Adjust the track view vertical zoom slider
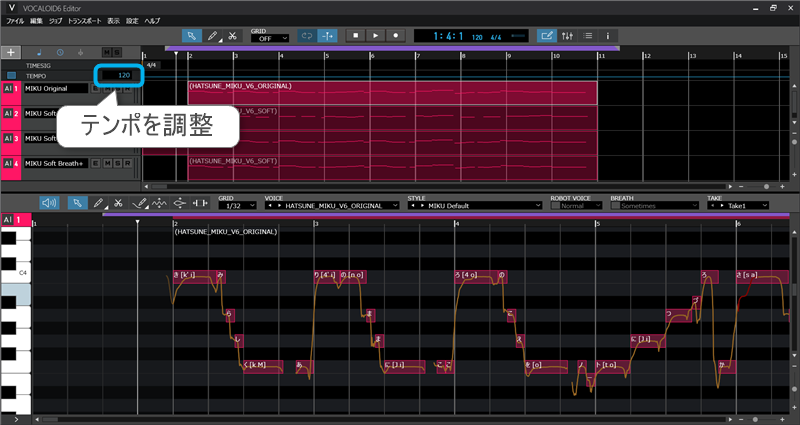800x425 pixels. [x=794, y=142]
